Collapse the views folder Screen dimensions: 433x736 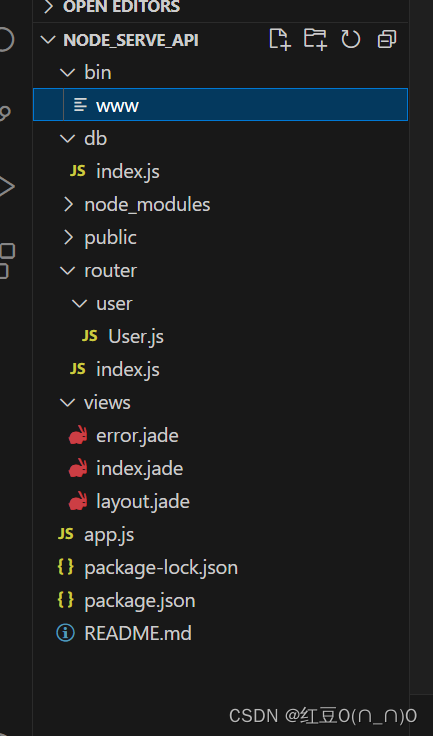(x=68, y=402)
